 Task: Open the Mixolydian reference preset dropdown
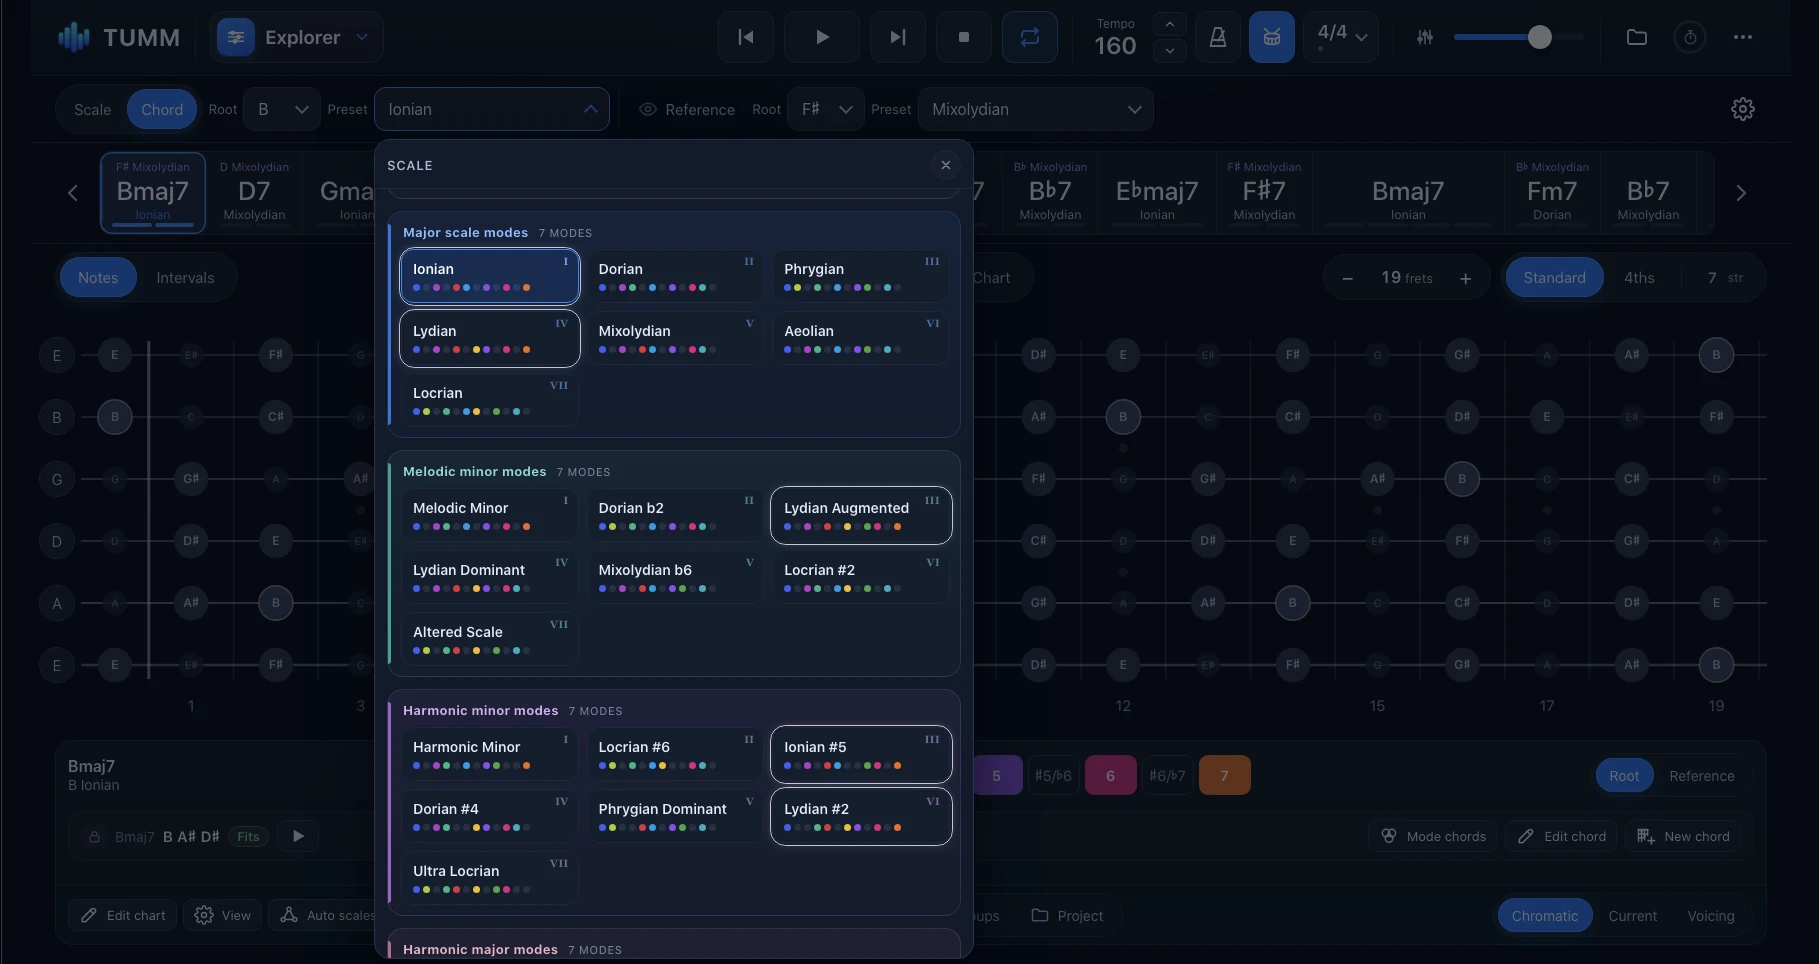(x=1036, y=109)
